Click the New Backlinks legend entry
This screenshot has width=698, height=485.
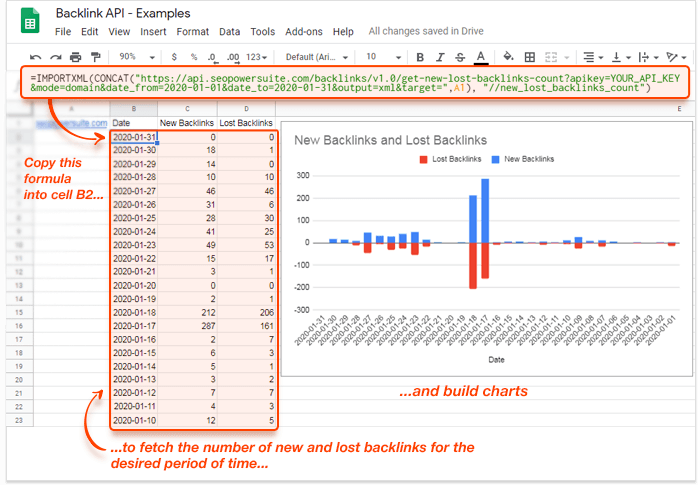pyautogui.click(x=523, y=159)
